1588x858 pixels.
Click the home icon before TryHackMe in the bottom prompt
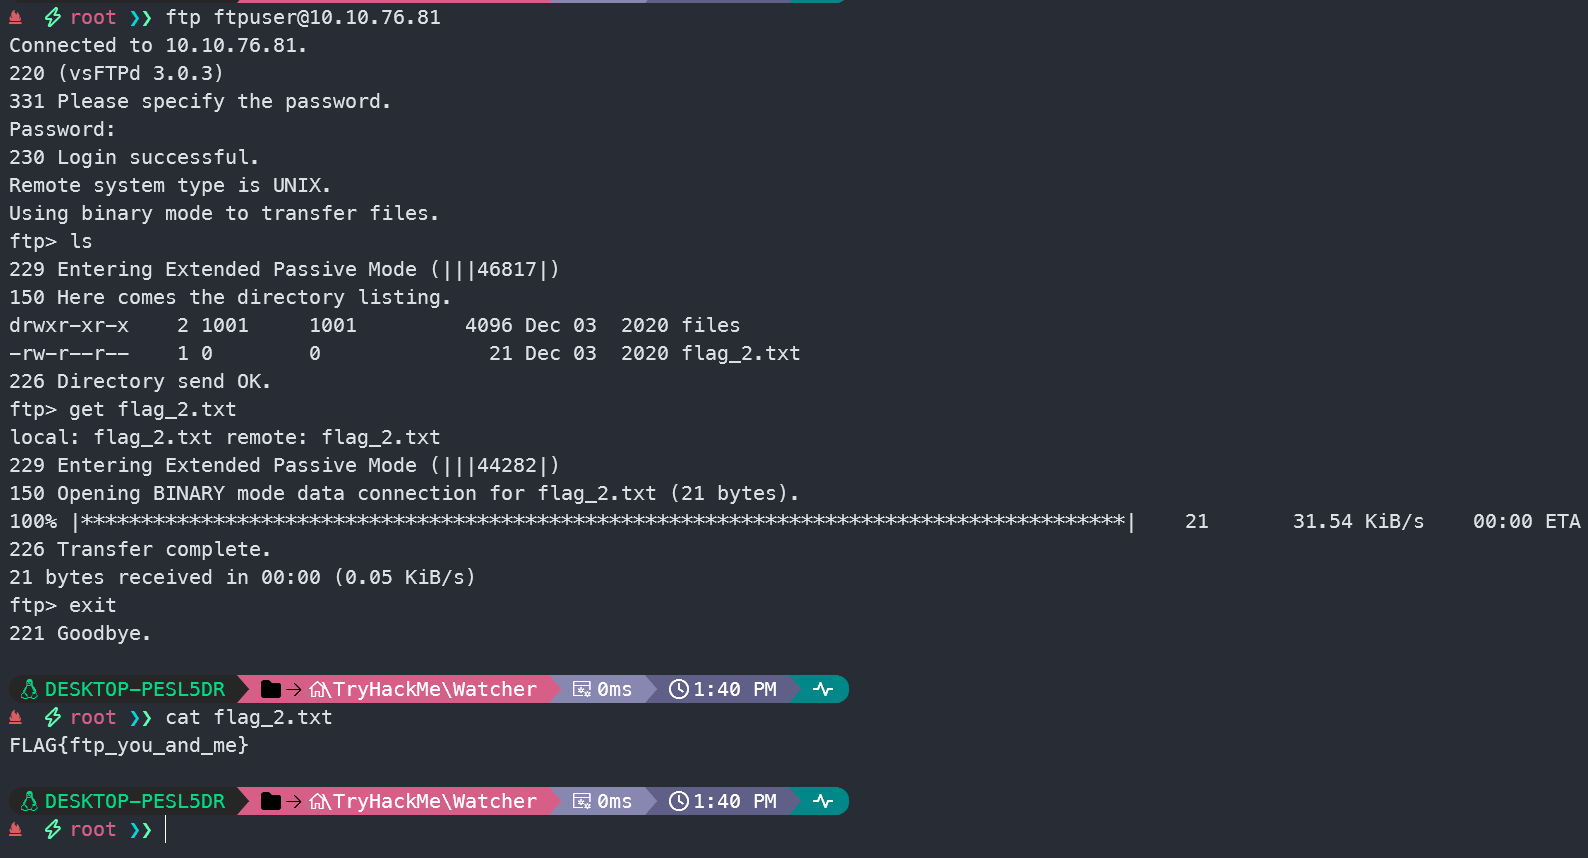319,801
